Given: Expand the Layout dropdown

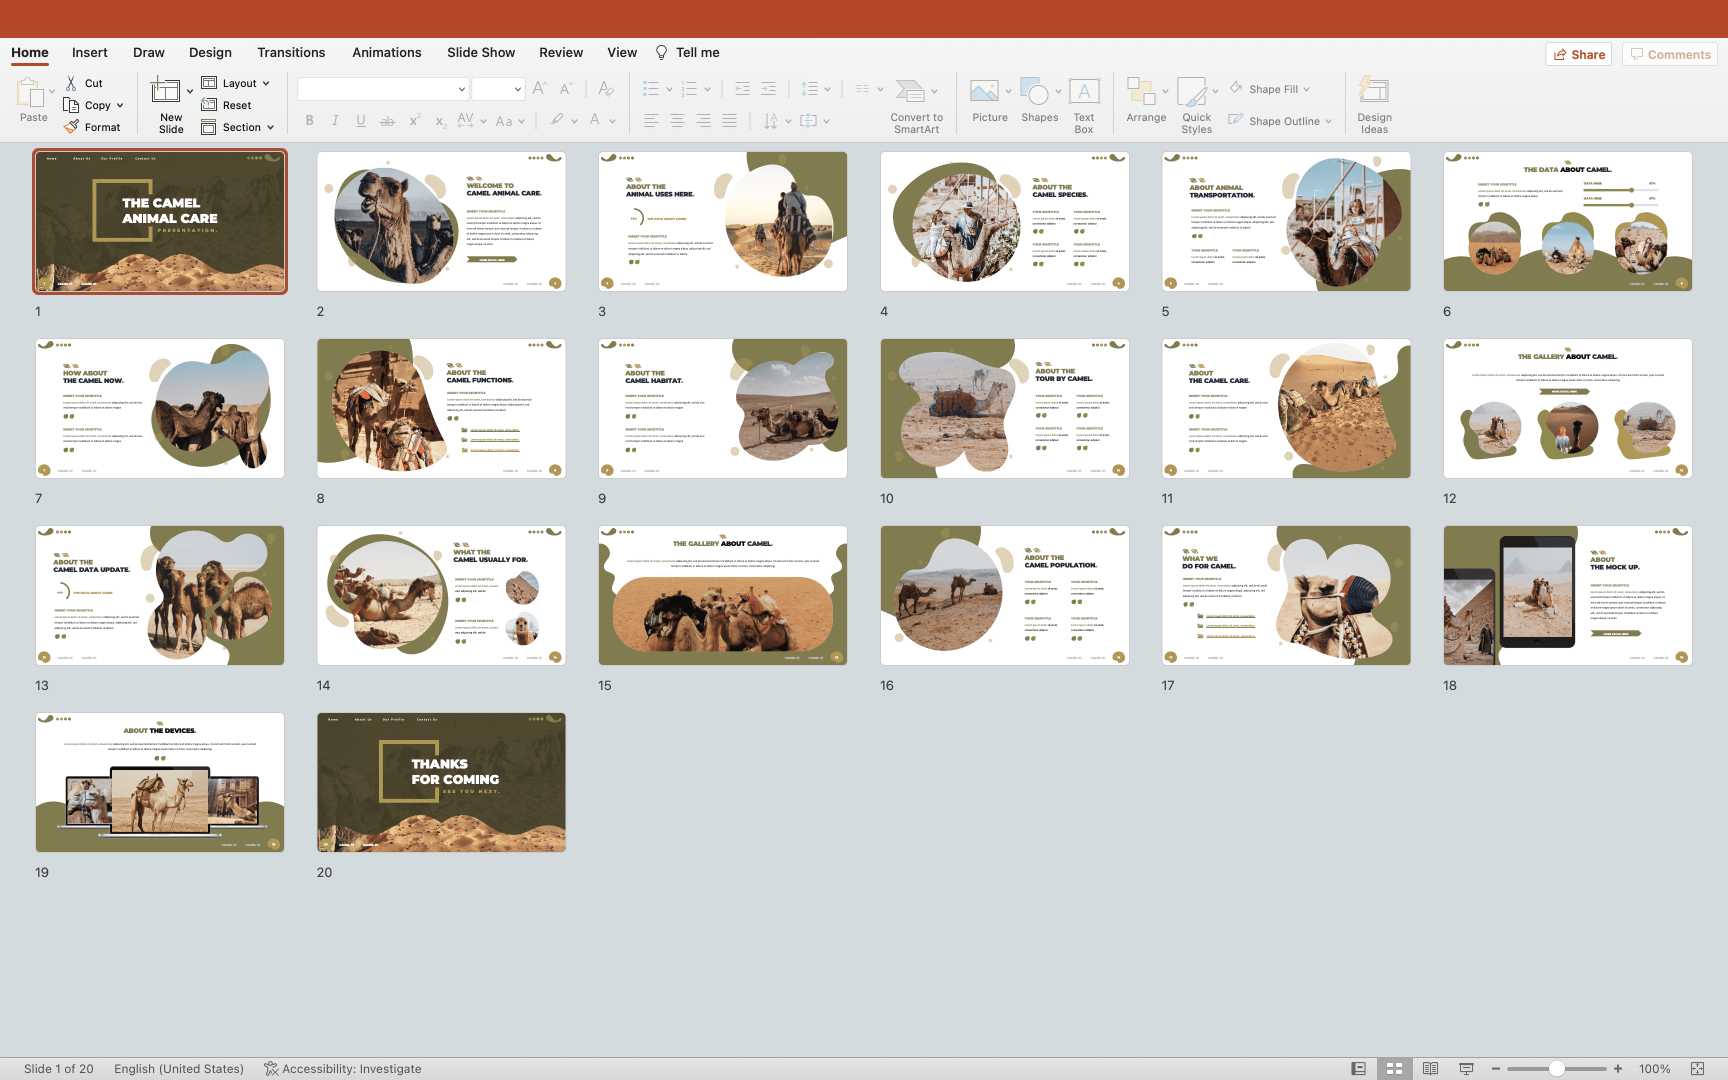Looking at the screenshot, I should click(238, 83).
